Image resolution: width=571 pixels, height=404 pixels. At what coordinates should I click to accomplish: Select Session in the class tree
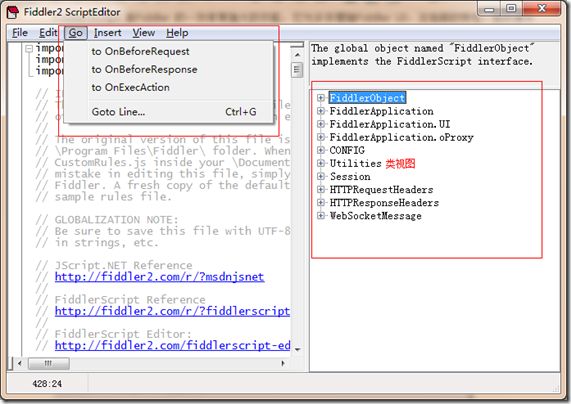coord(350,177)
